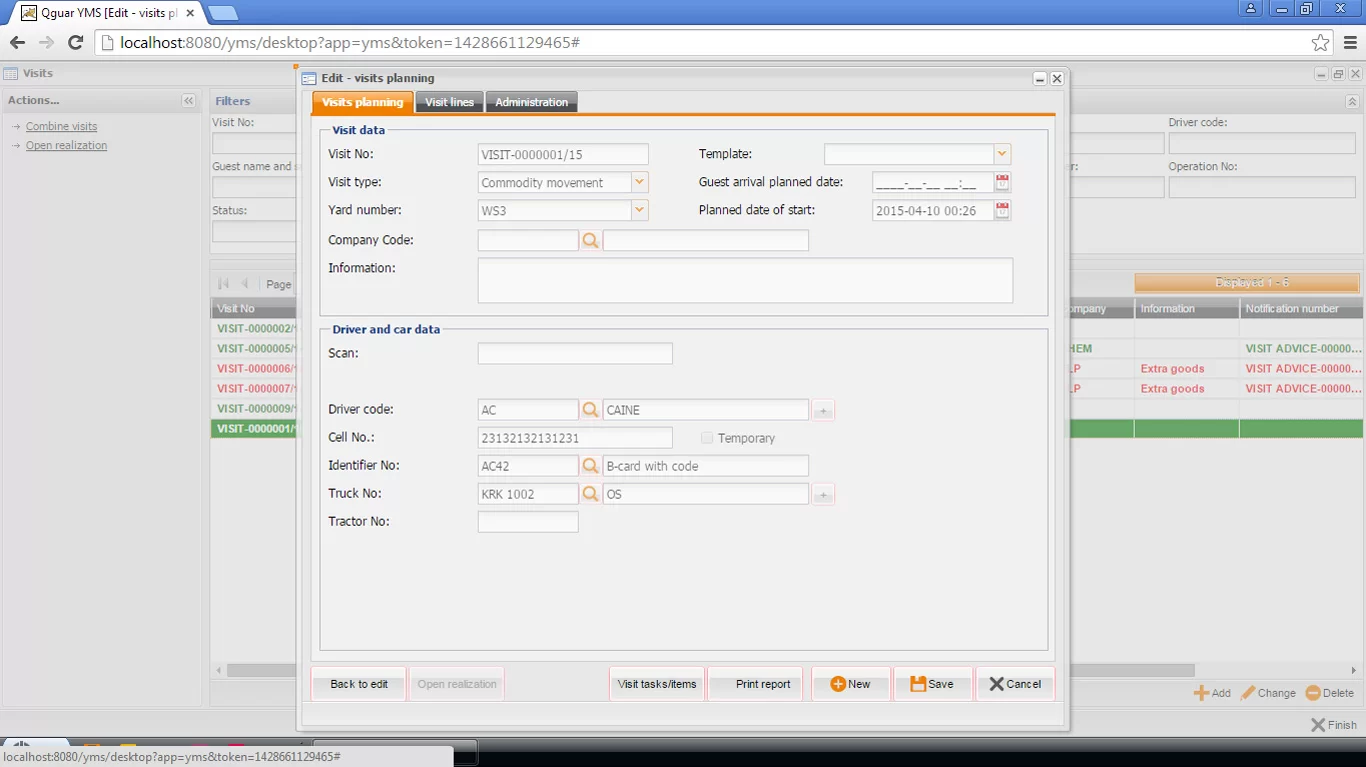Open the Truck No lookup magnifier
This screenshot has width=1366, height=767.
click(x=590, y=493)
